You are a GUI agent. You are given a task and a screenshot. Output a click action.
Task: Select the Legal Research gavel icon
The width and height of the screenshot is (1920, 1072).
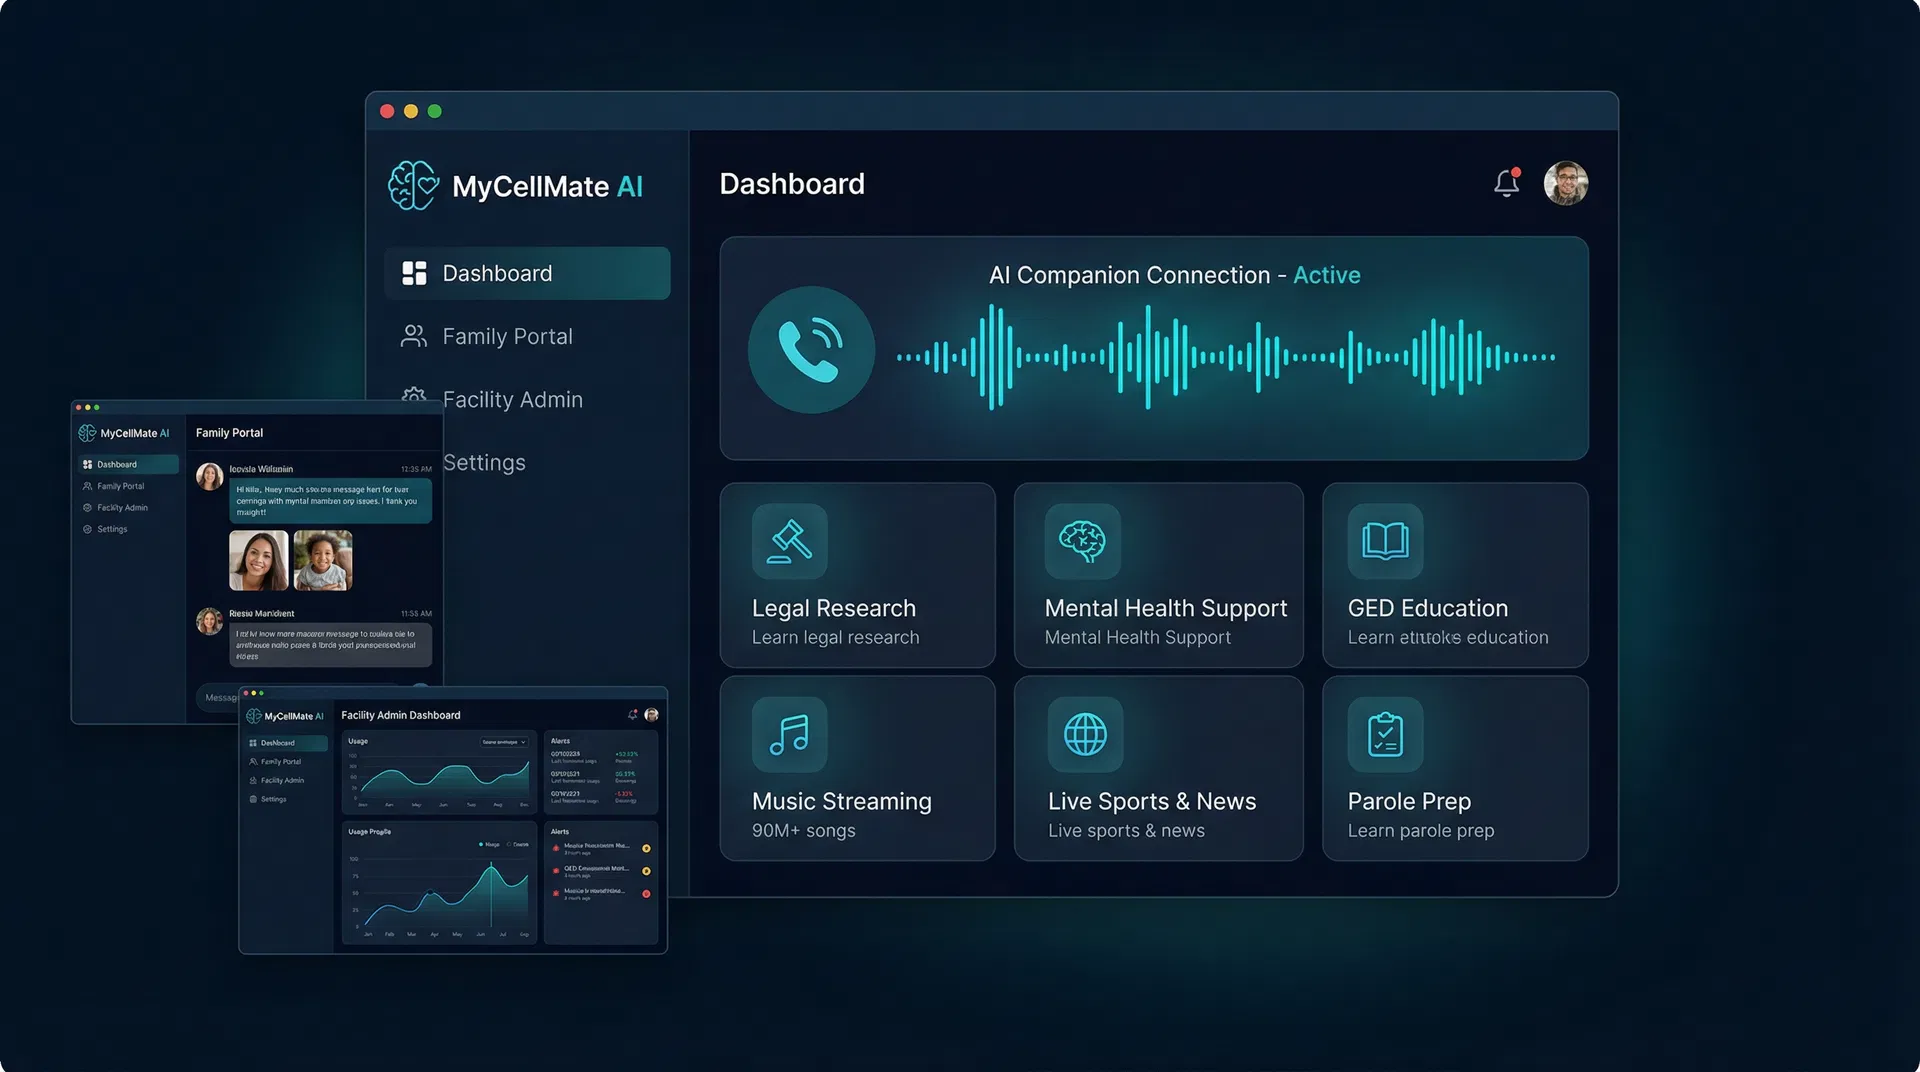point(789,542)
